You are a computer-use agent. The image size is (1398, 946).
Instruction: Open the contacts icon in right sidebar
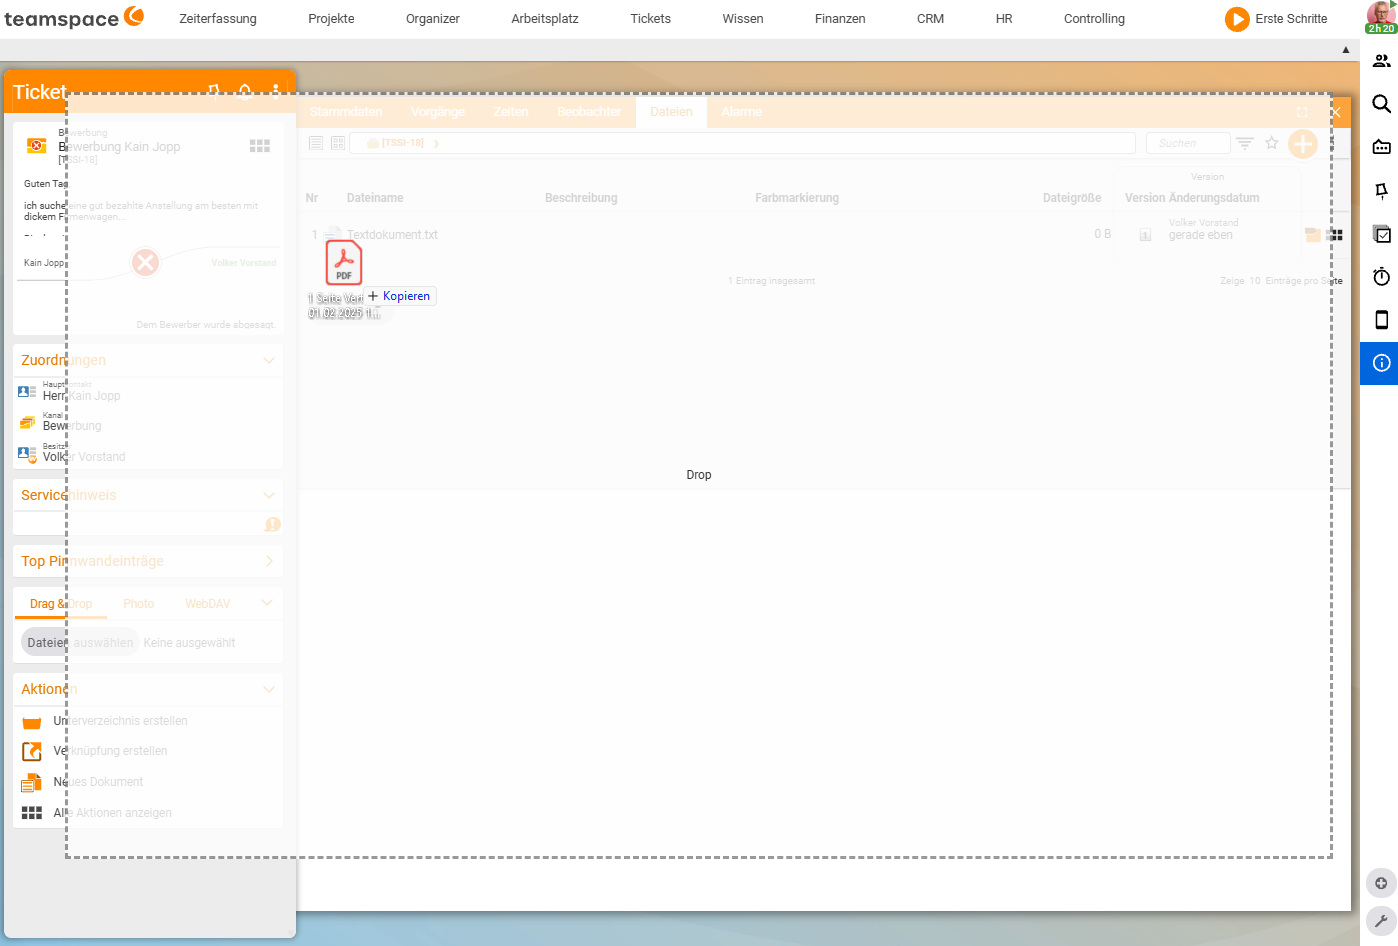(1381, 61)
